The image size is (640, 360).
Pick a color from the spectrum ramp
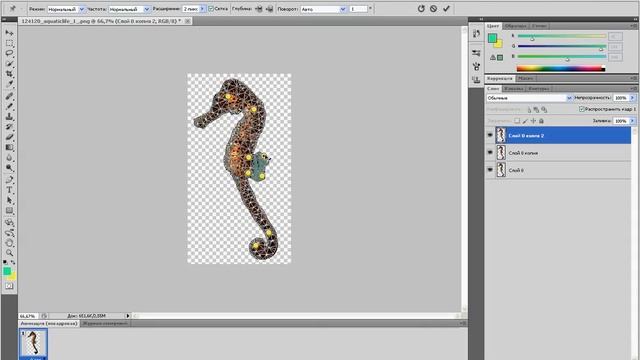560,69
